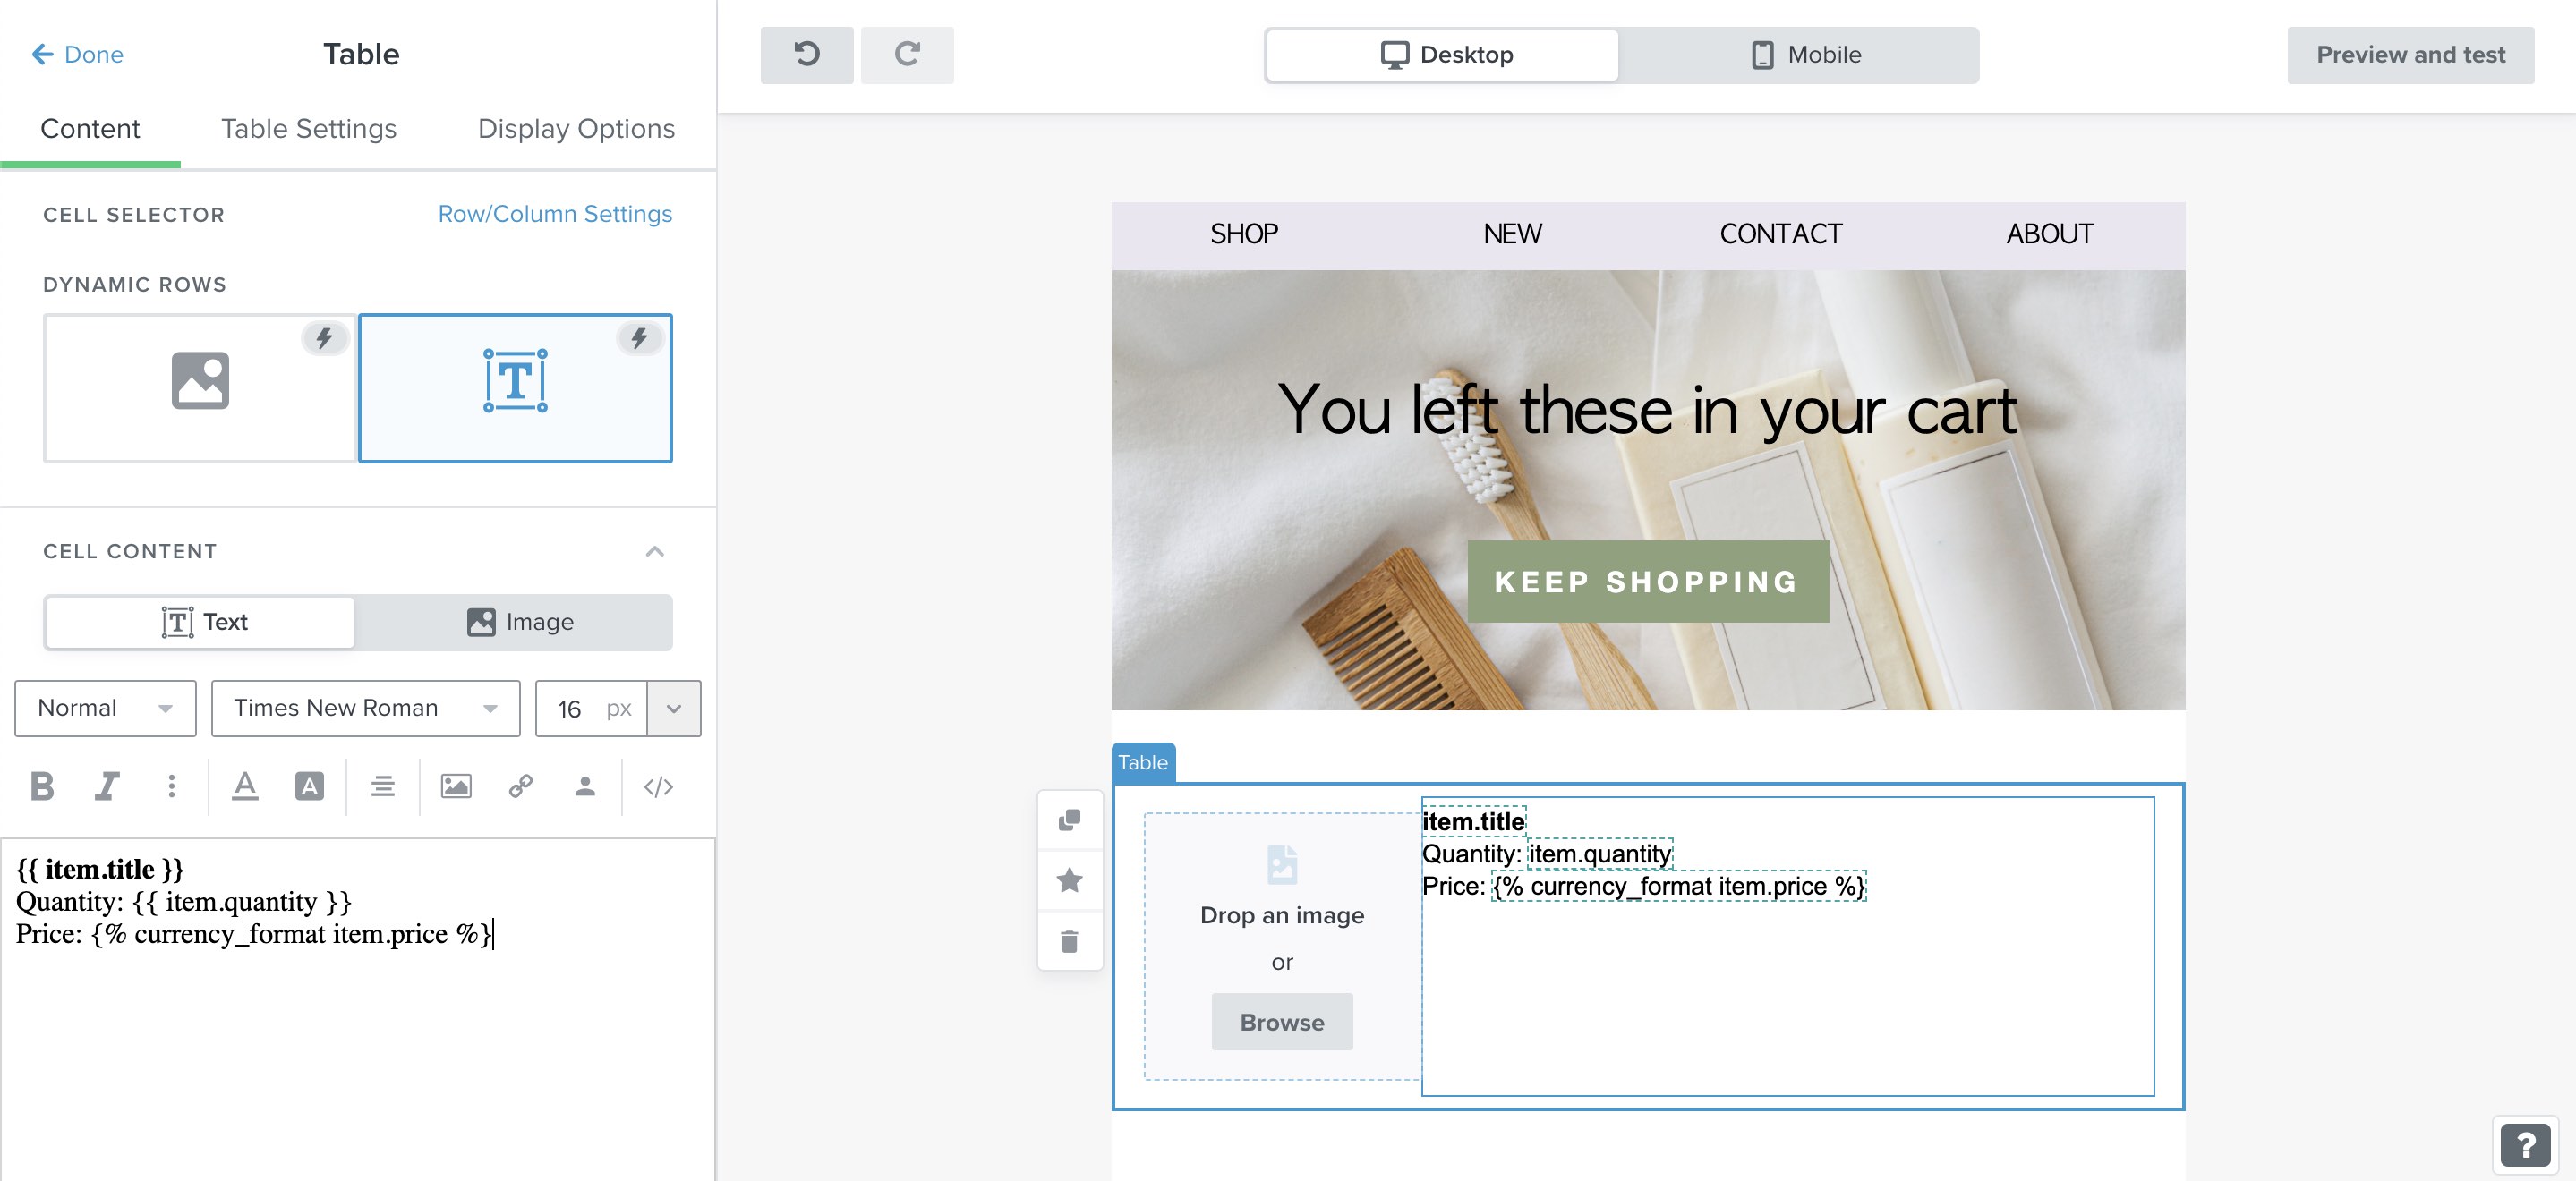Toggle Desktop preview mode
2576x1181 pixels.
pos(1441,55)
